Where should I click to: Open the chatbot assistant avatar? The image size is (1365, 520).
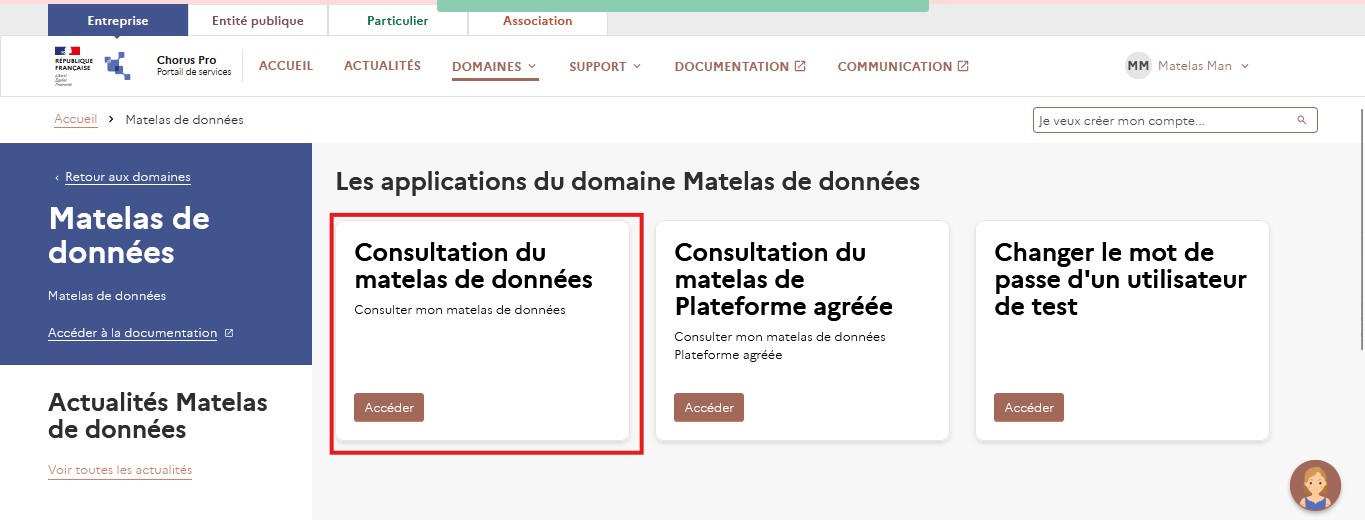click(x=1315, y=486)
